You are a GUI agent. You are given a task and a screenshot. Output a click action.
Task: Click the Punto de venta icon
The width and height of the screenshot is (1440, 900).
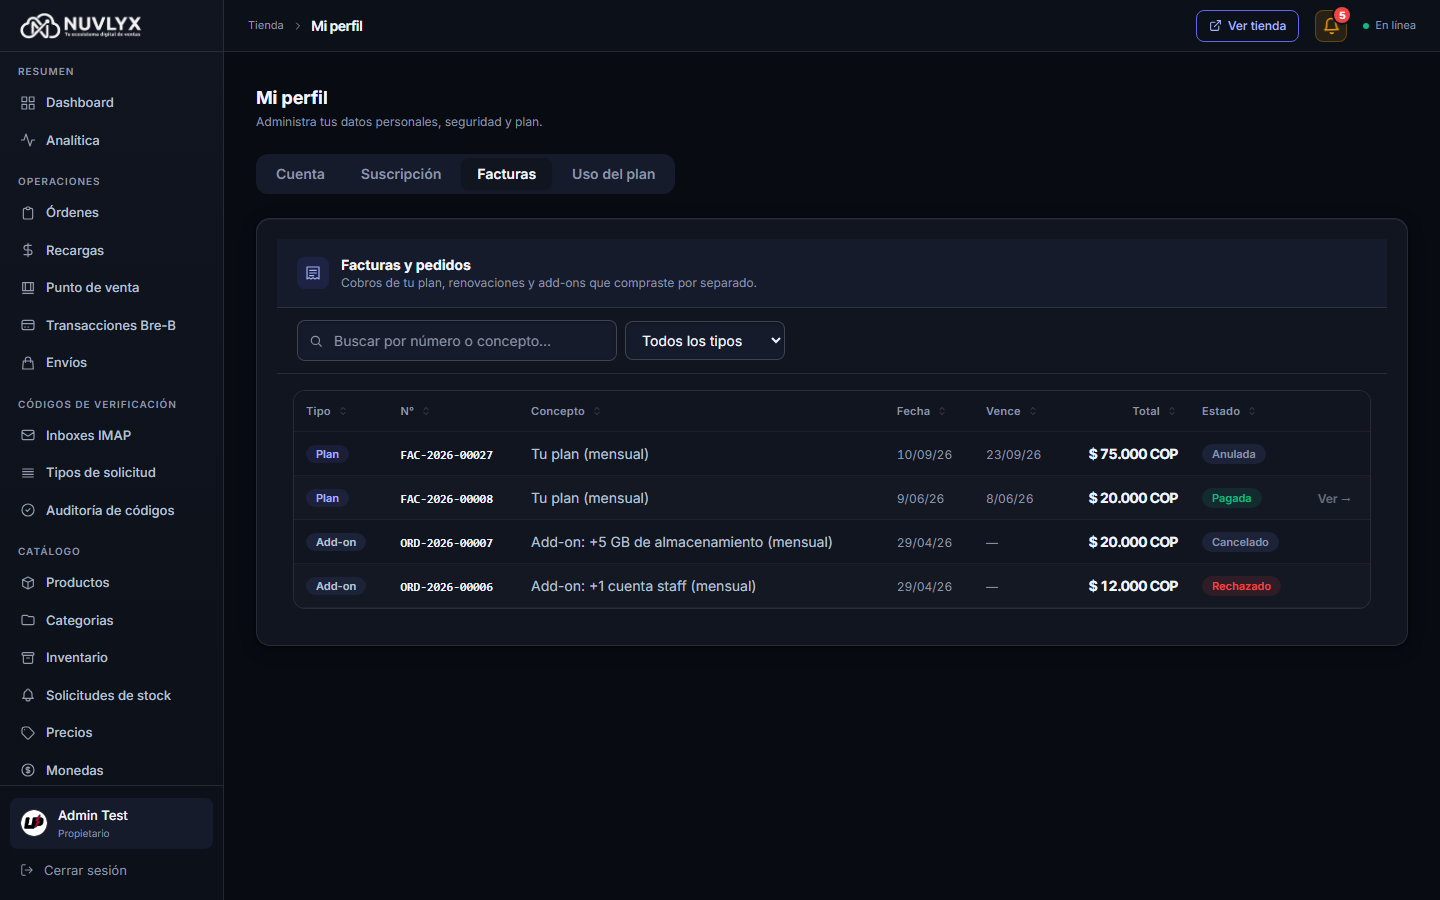pyautogui.click(x=28, y=288)
